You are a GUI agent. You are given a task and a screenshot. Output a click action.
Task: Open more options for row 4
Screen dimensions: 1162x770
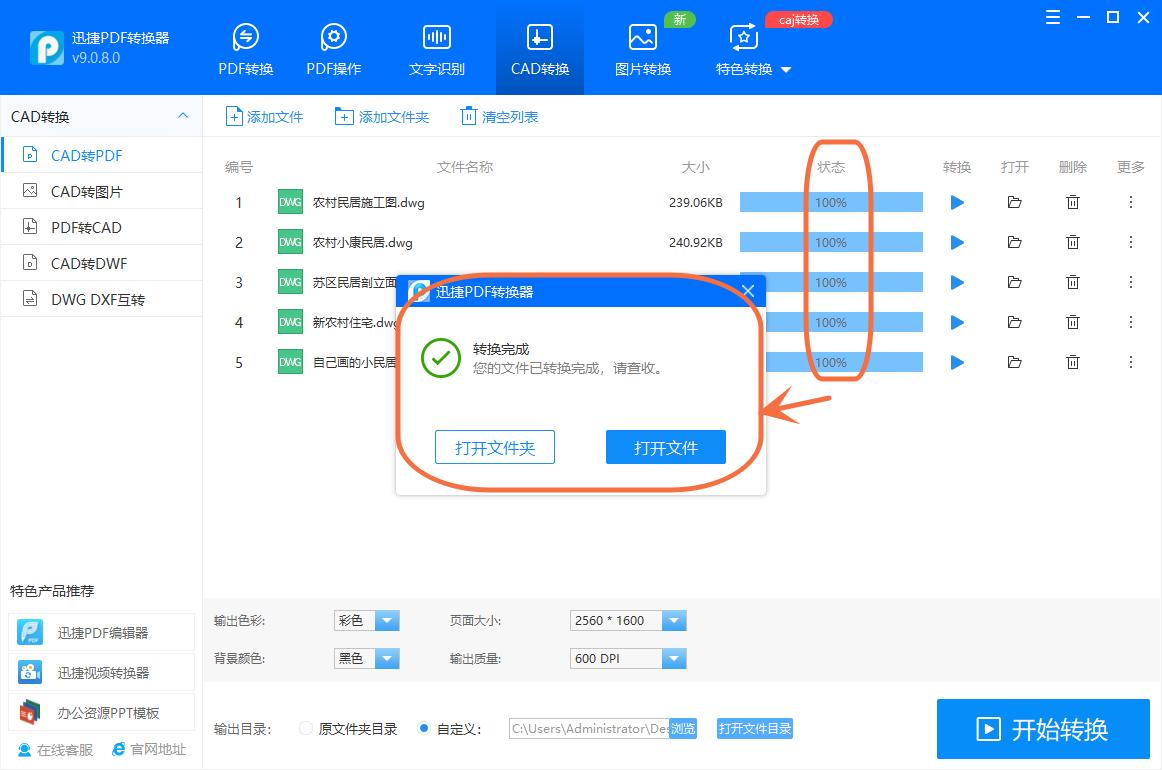point(1131,322)
